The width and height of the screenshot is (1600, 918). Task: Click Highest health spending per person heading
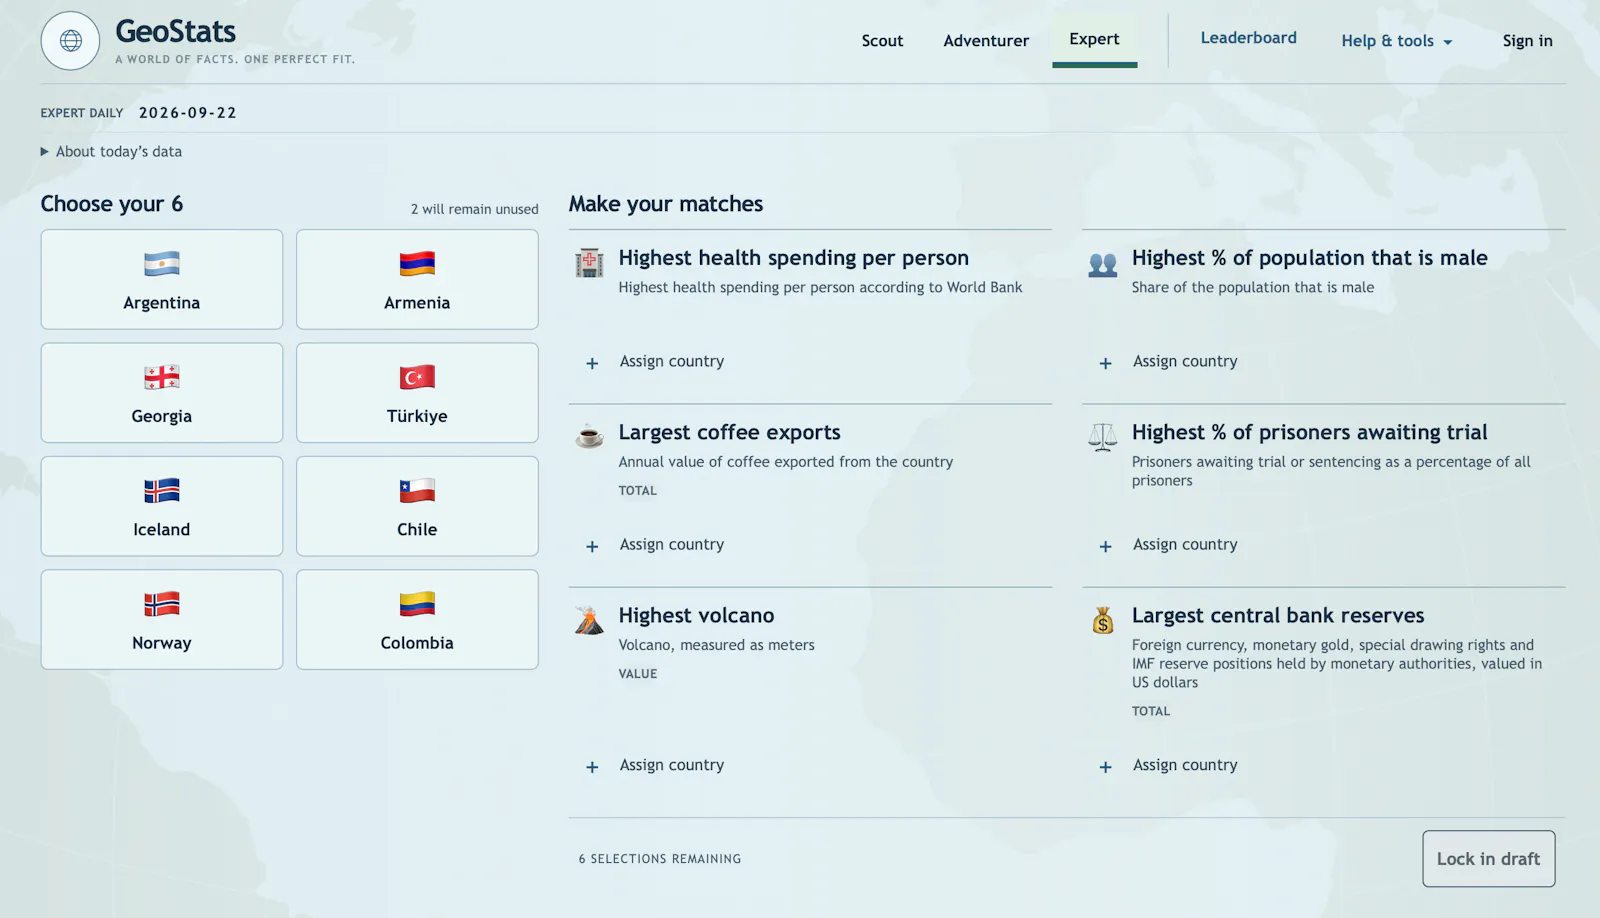(793, 258)
